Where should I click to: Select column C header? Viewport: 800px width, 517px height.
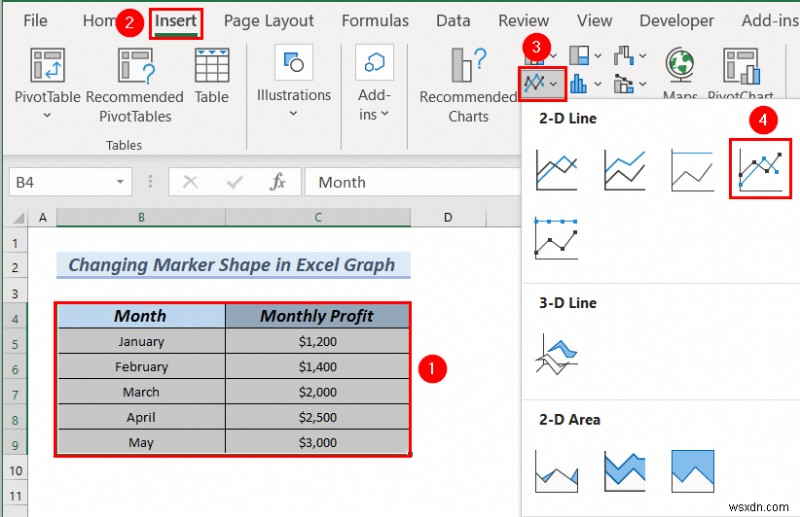(318, 218)
